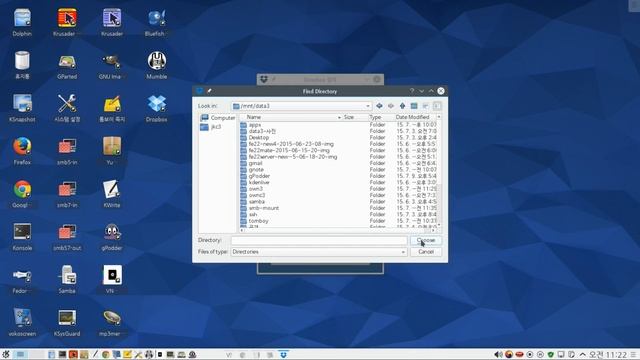Open KSnapshot desktop icon
Viewport: 640px width, 360px height.
(22, 108)
